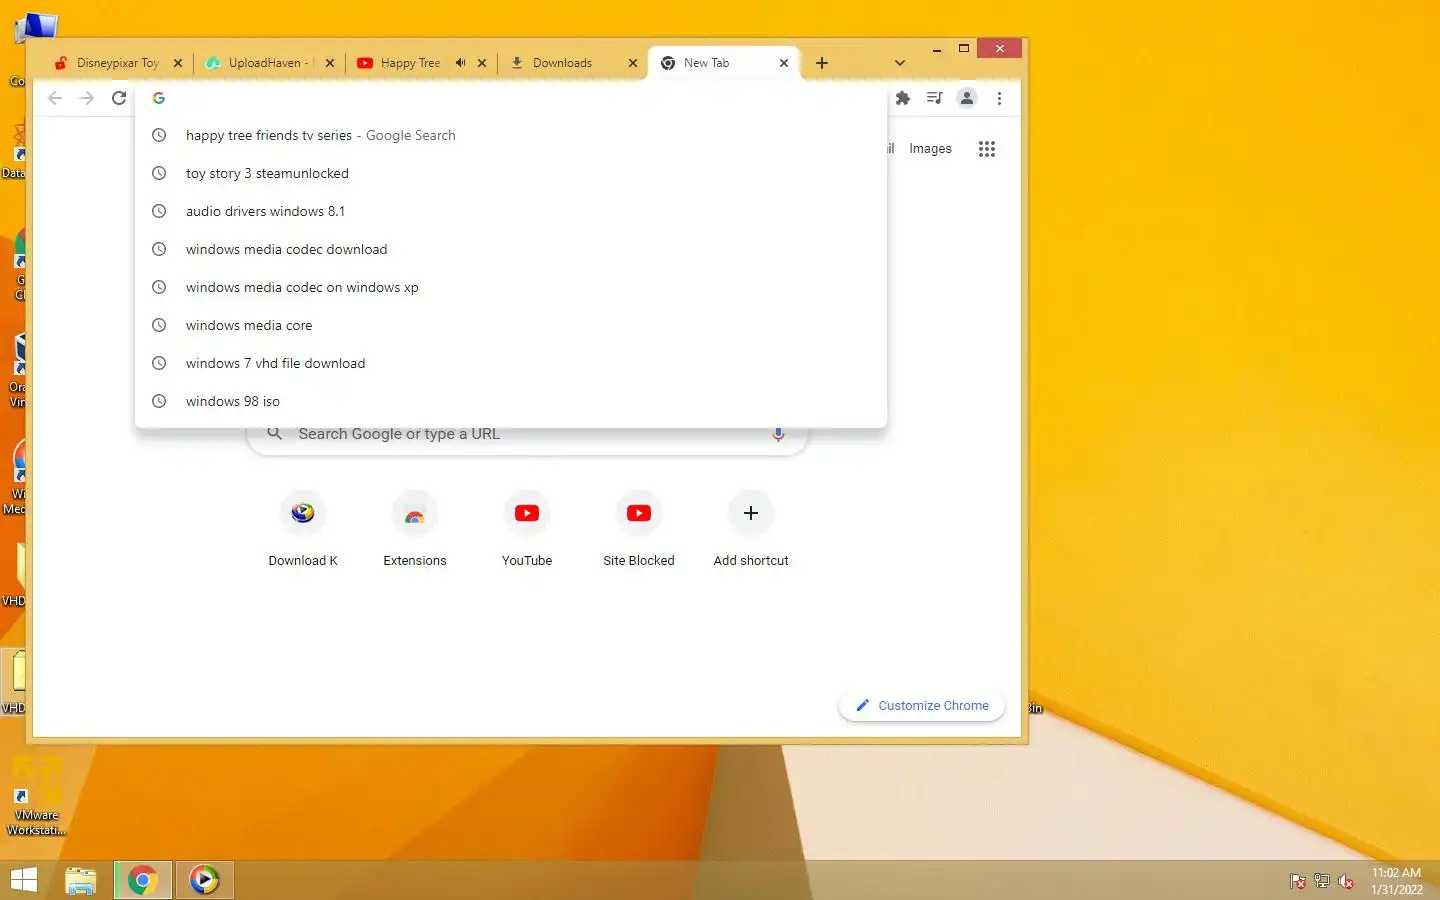Open the media player taskbar icon
This screenshot has height=900, width=1440.
coord(204,880)
